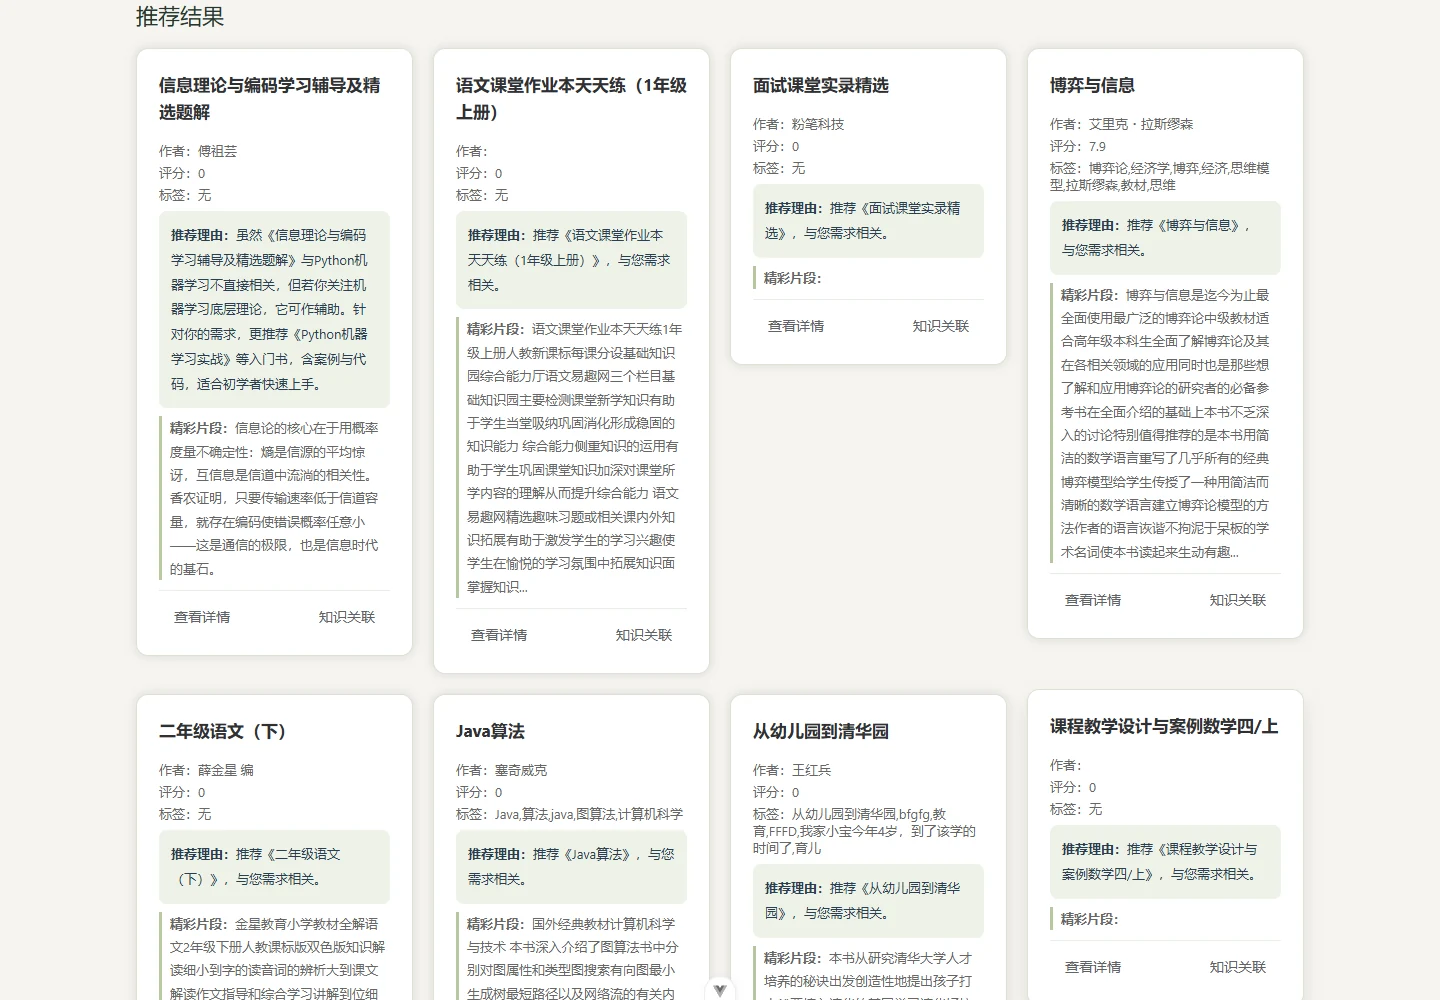
Task: View details of 语文课堂作业本天天练 via 查看详情
Action: click(499, 635)
